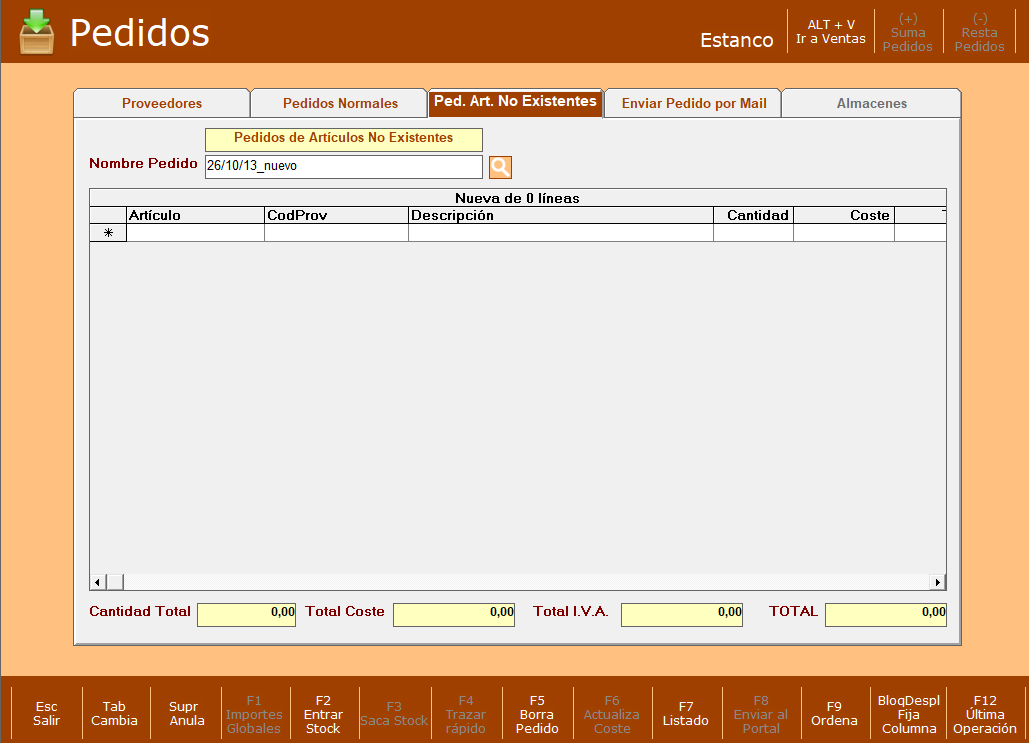Image resolution: width=1029 pixels, height=743 pixels.
Task: Click the empty Artículo cell in the new row
Action: [196, 233]
